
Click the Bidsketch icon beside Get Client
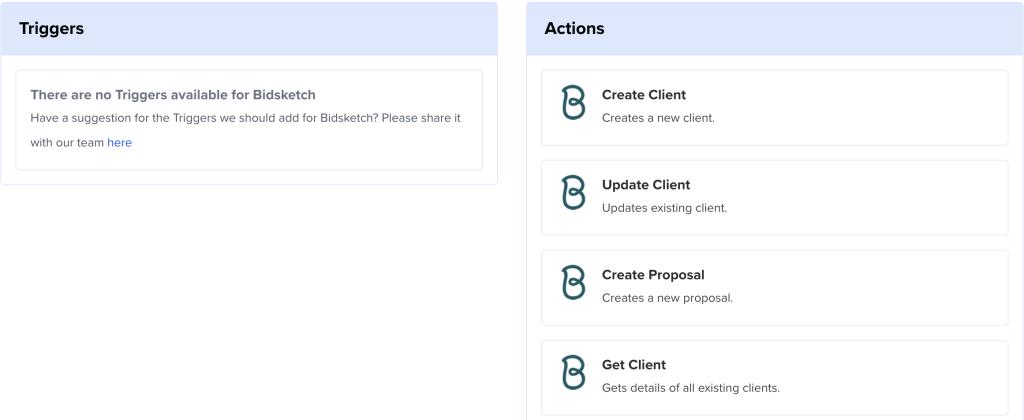pos(573,374)
